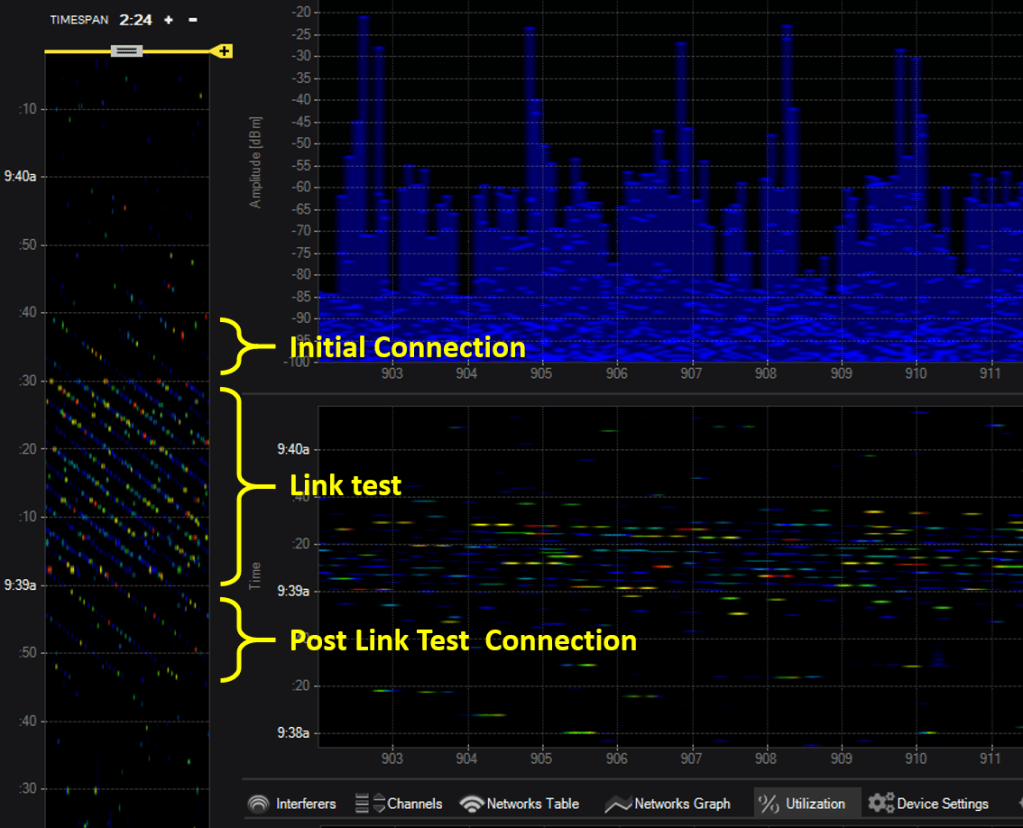Click the Wi-Fi icon for Networks Table
The image size is (1023, 828).
pos(471,803)
